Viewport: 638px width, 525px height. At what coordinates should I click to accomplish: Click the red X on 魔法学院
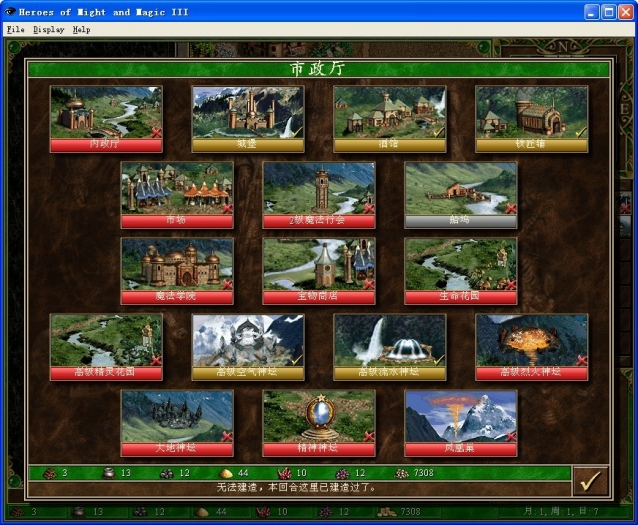[x=227, y=284]
